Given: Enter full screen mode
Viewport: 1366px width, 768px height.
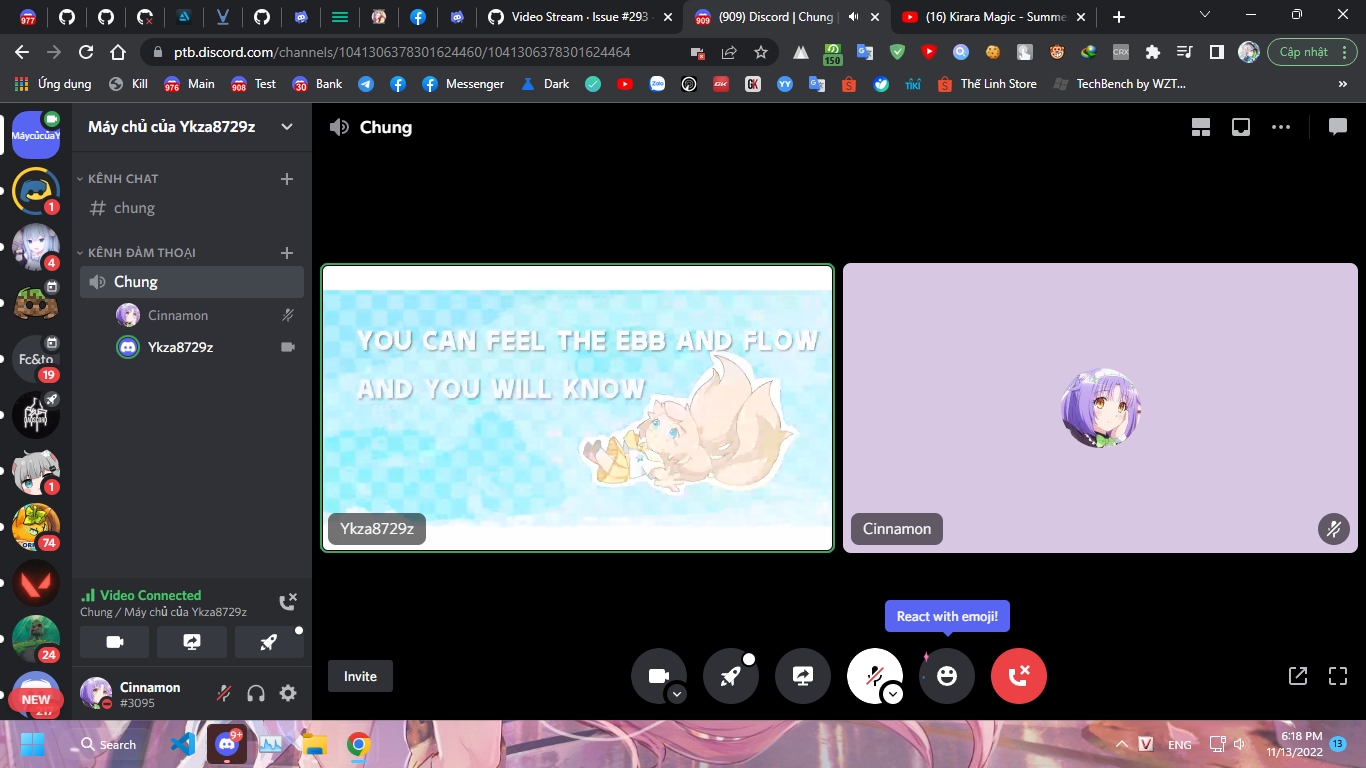Looking at the screenshot, I should [1338, 676].
